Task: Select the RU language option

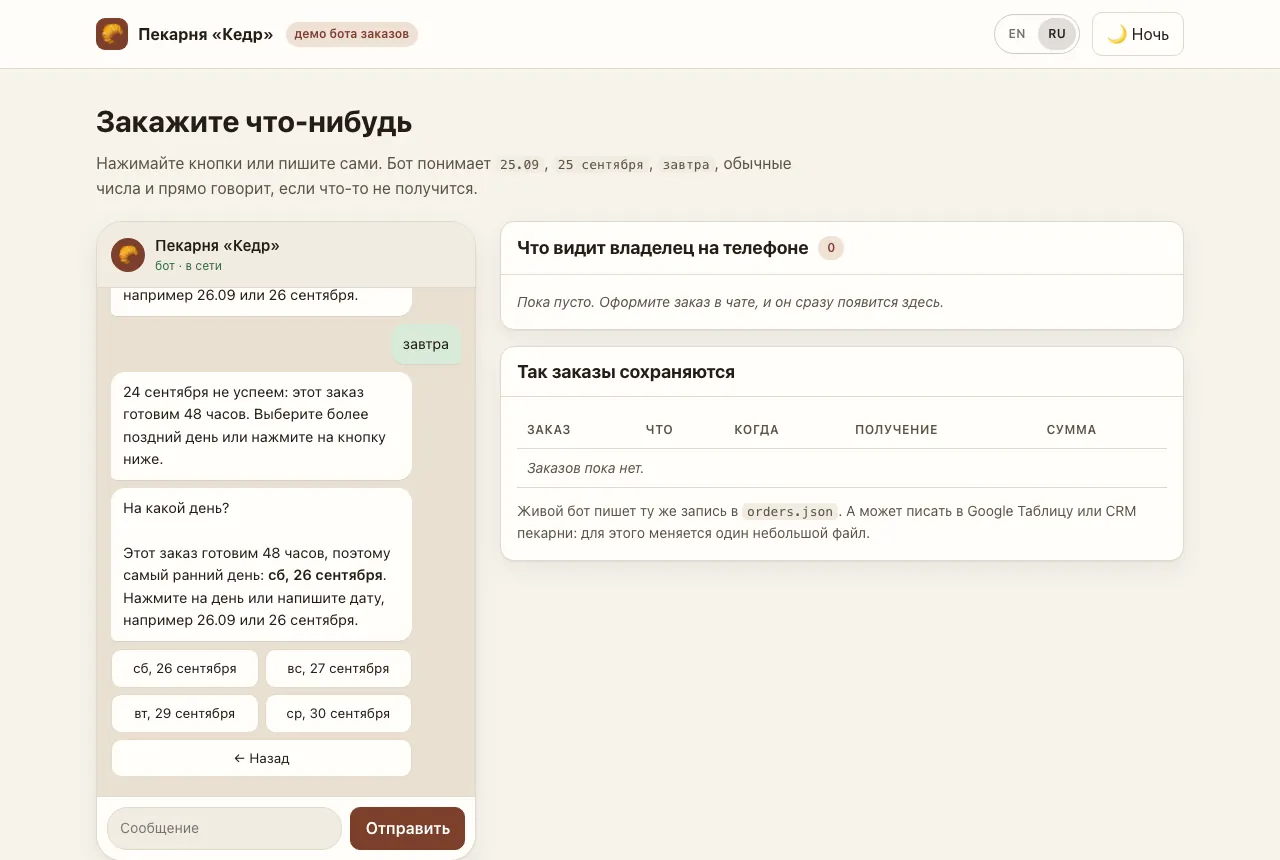Action: [1057, 34]
